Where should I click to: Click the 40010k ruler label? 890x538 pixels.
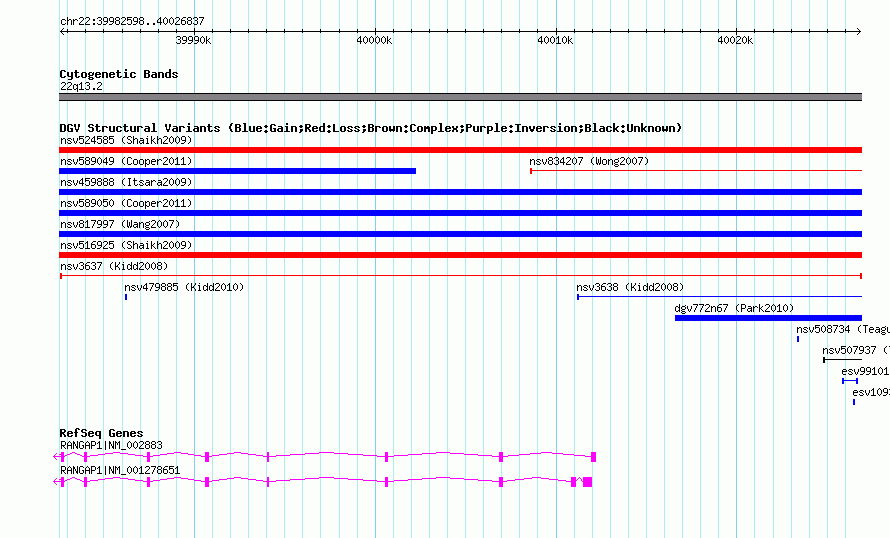[555, 40]
